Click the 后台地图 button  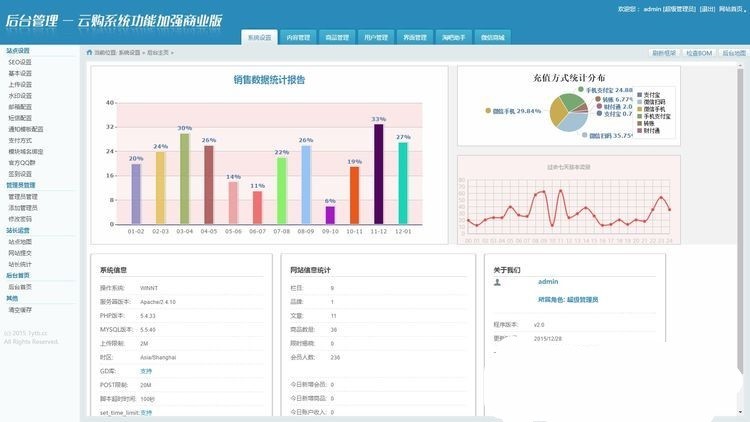coord(734,53)
